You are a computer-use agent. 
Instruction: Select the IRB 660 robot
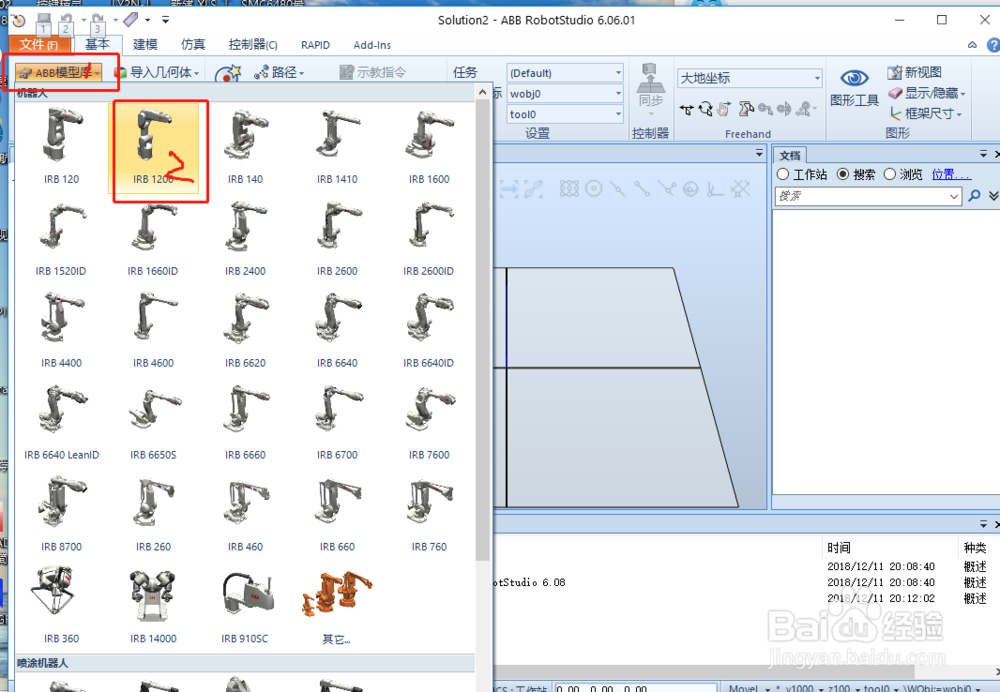(x=337, y=514)
